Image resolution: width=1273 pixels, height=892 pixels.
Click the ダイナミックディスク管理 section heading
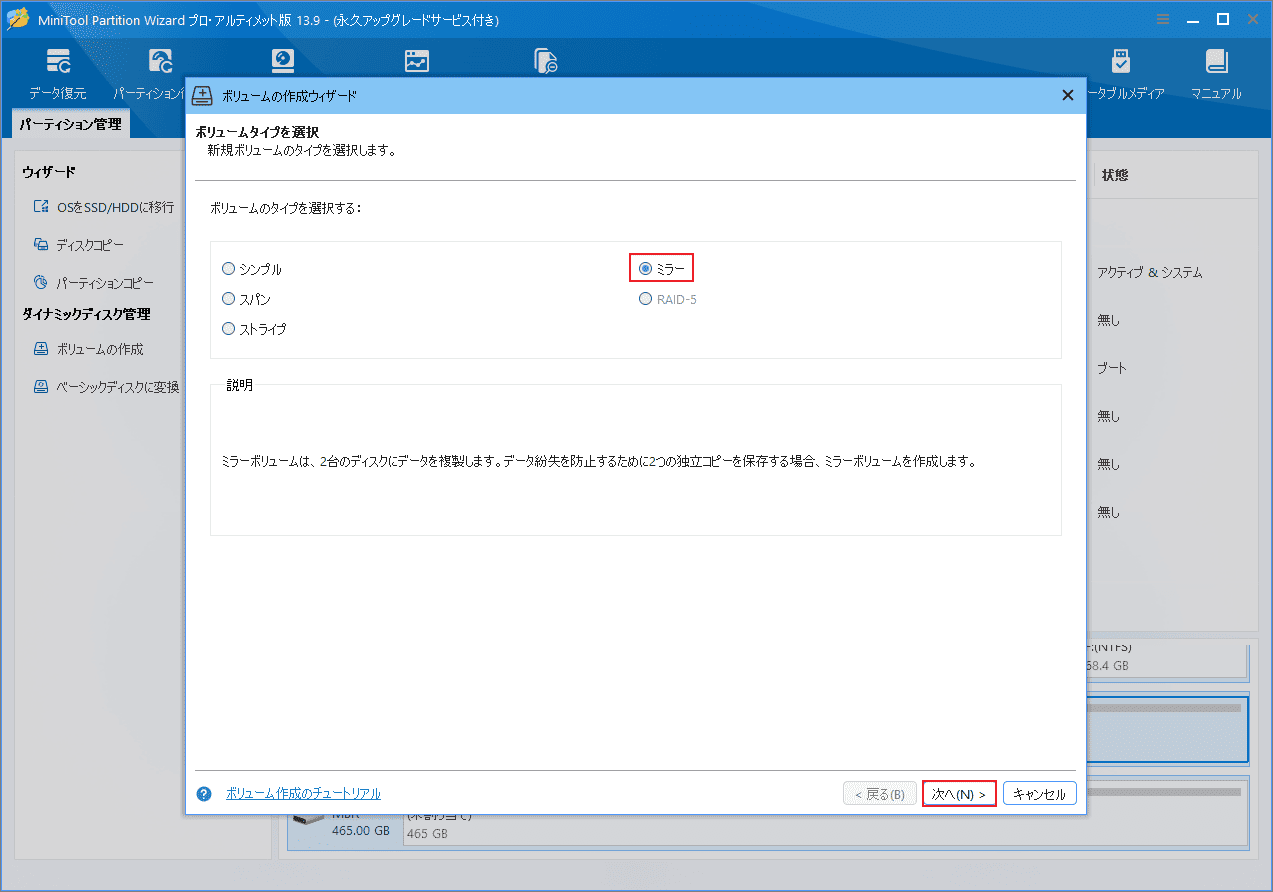point(86,314)
